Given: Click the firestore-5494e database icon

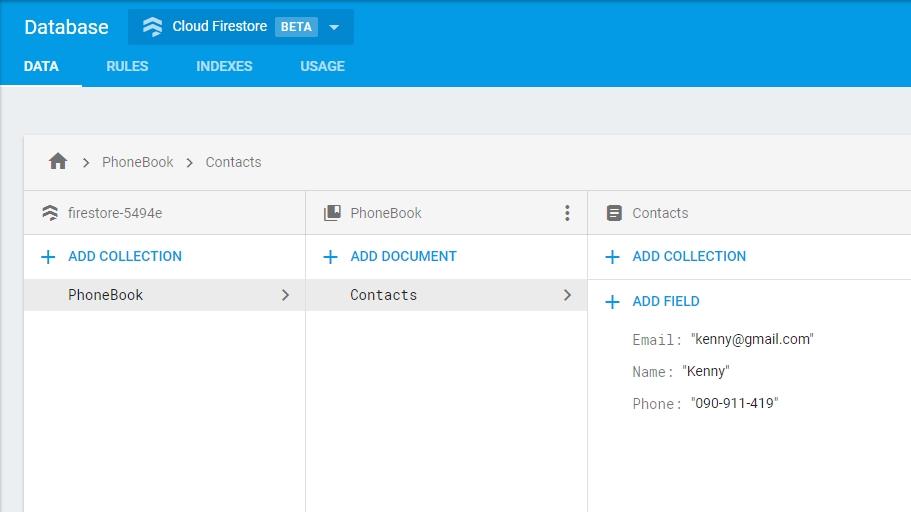Looking at the screenshot, I should 49,213.
